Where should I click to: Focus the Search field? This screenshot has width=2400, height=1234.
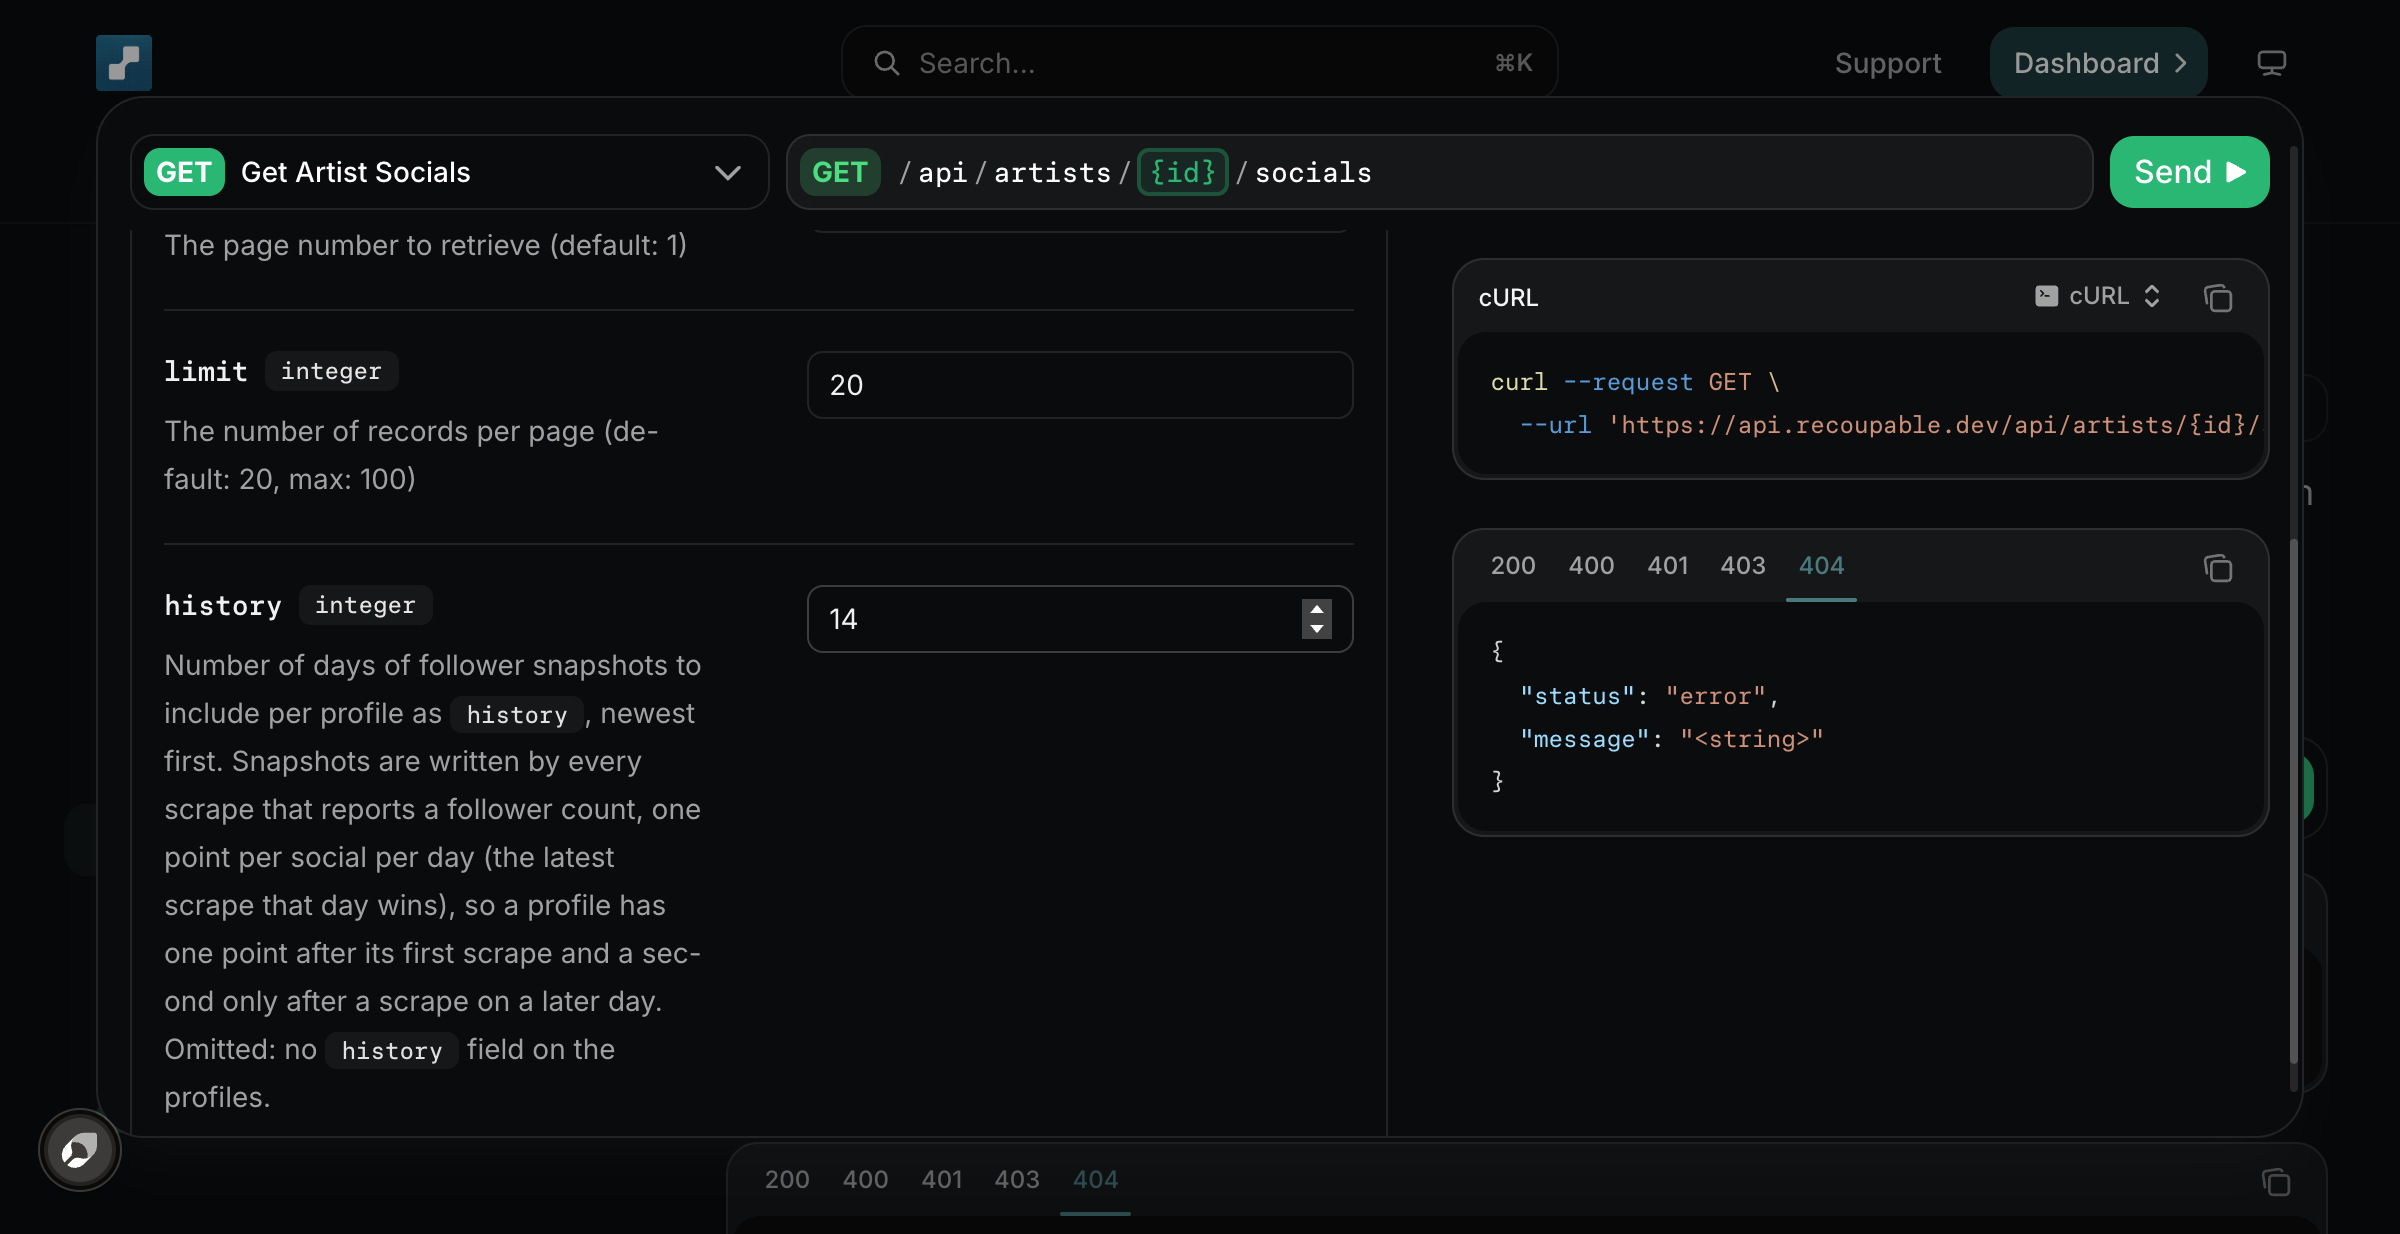(x=1199, y=63)
